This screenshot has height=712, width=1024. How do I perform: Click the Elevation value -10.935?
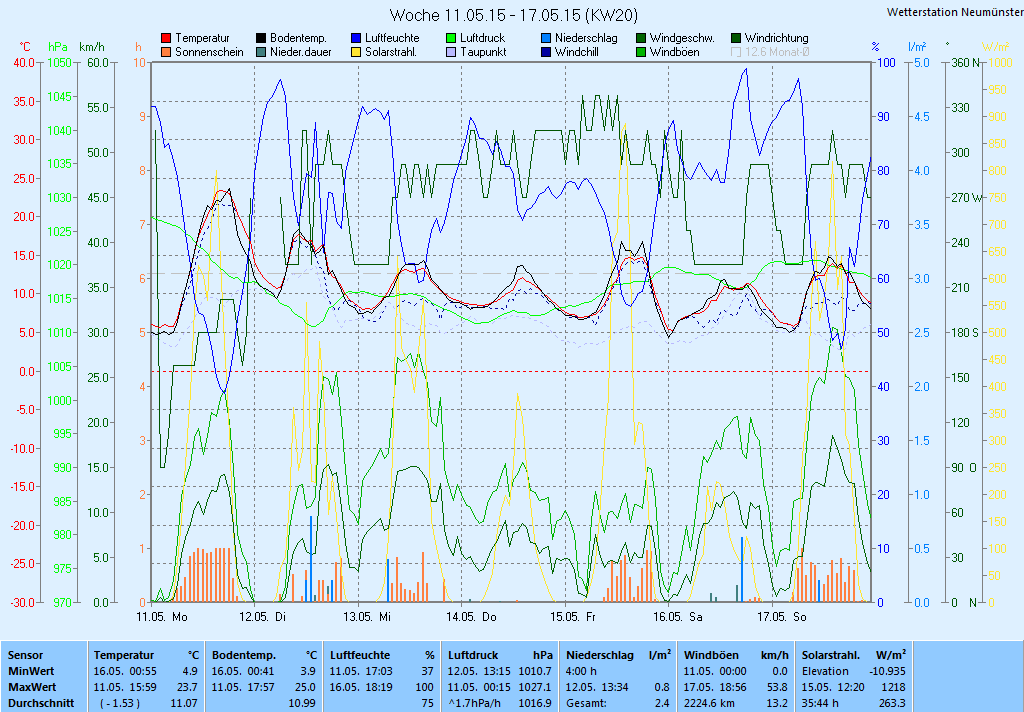pos(887,672)
